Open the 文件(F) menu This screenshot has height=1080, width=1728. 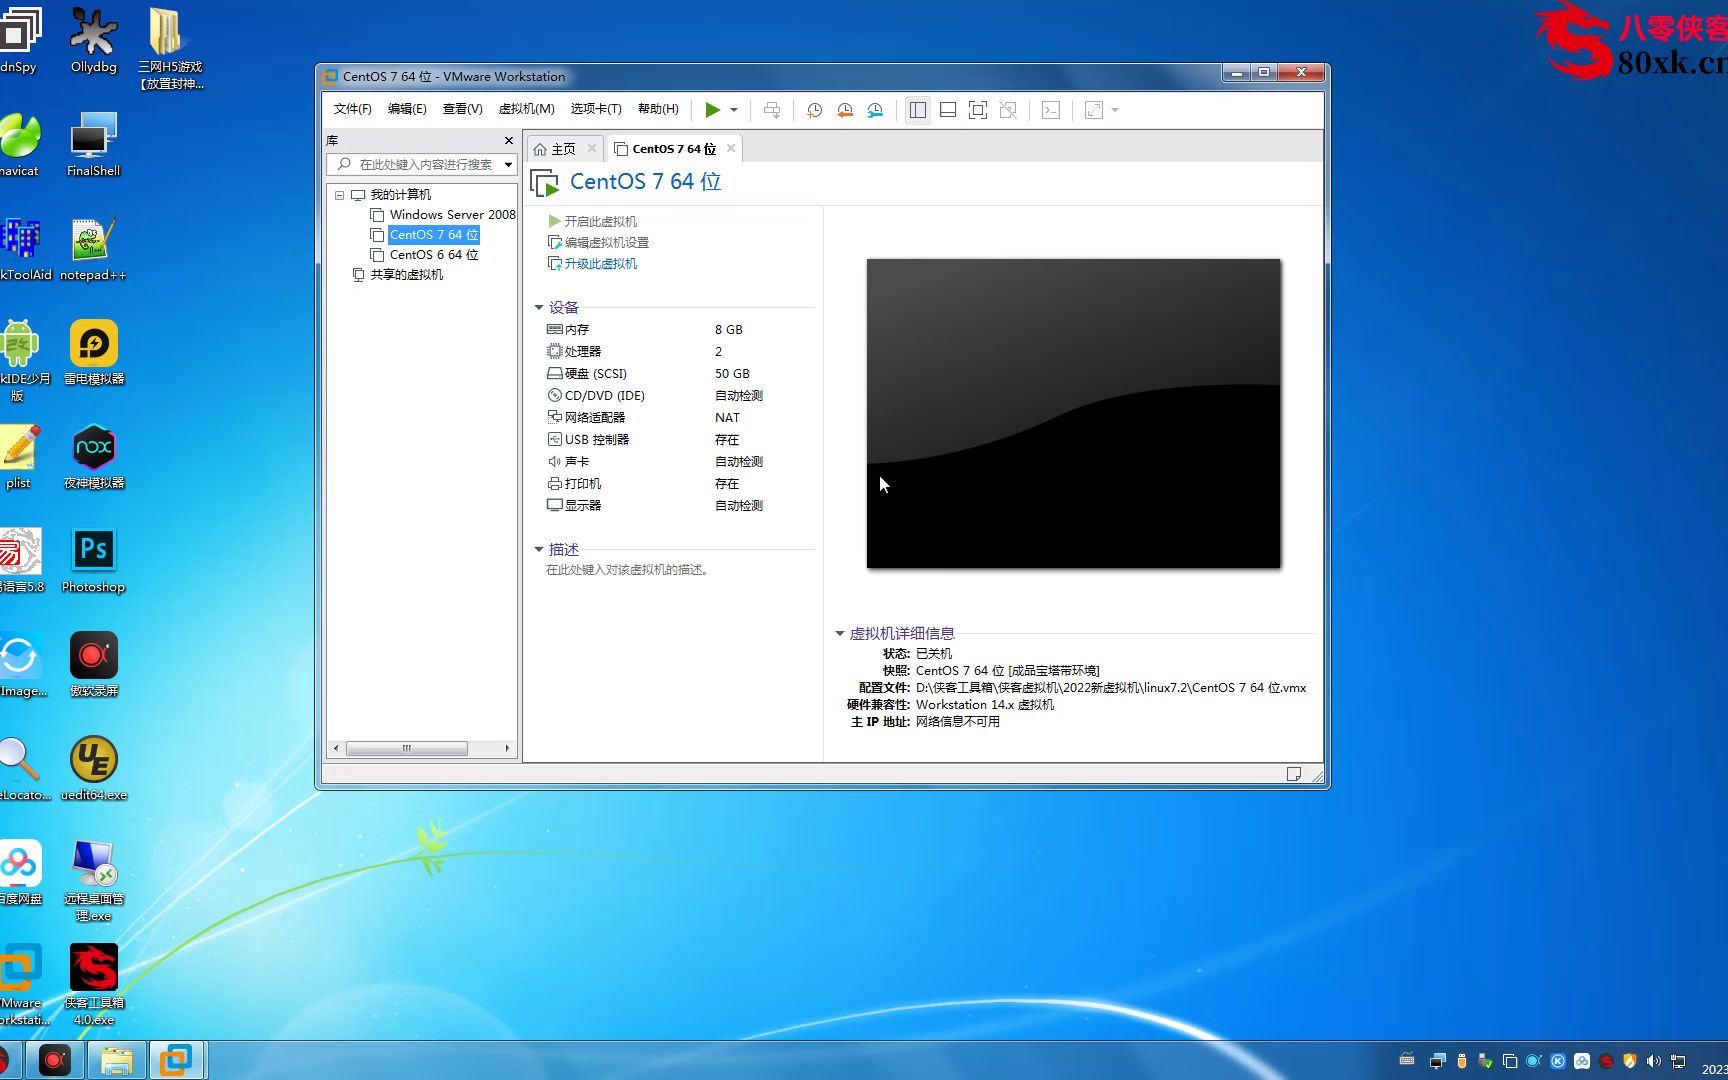click(x=352, y=109)
